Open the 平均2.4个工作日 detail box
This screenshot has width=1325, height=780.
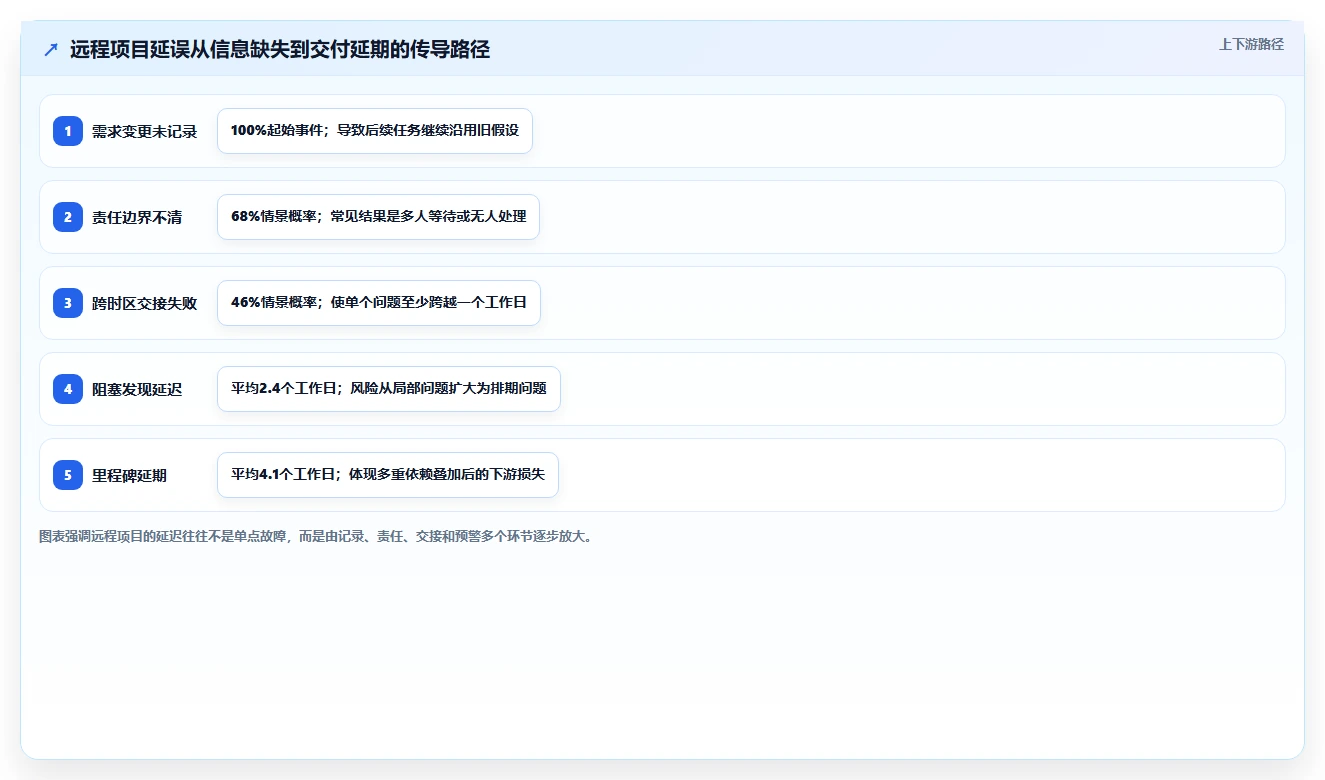pos(389,389)
